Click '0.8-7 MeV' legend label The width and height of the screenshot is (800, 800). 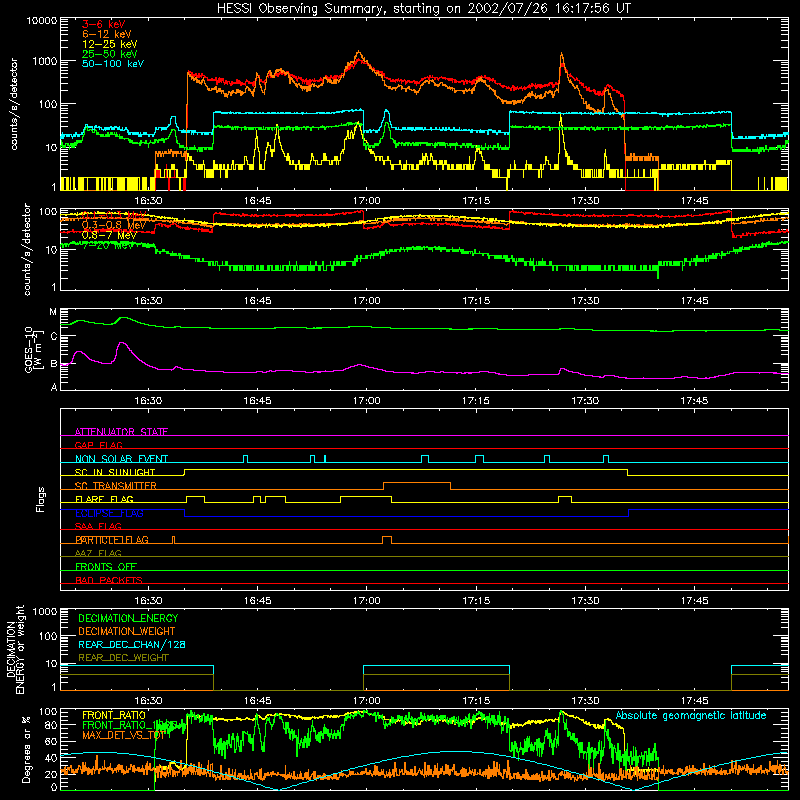[x=109, y=235]
